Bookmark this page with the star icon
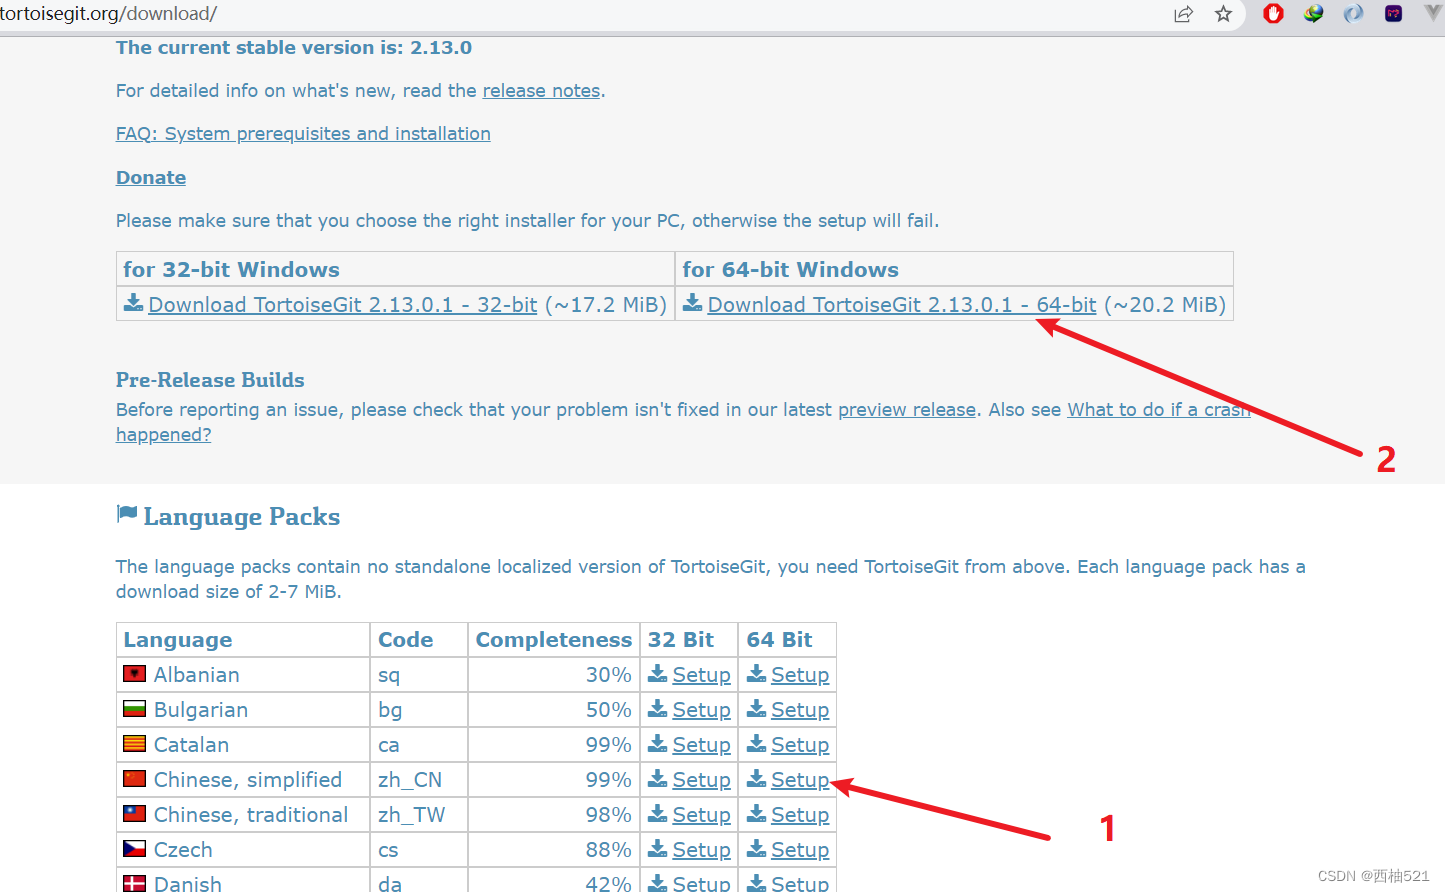1445x892 pixels. point(1223,14)
